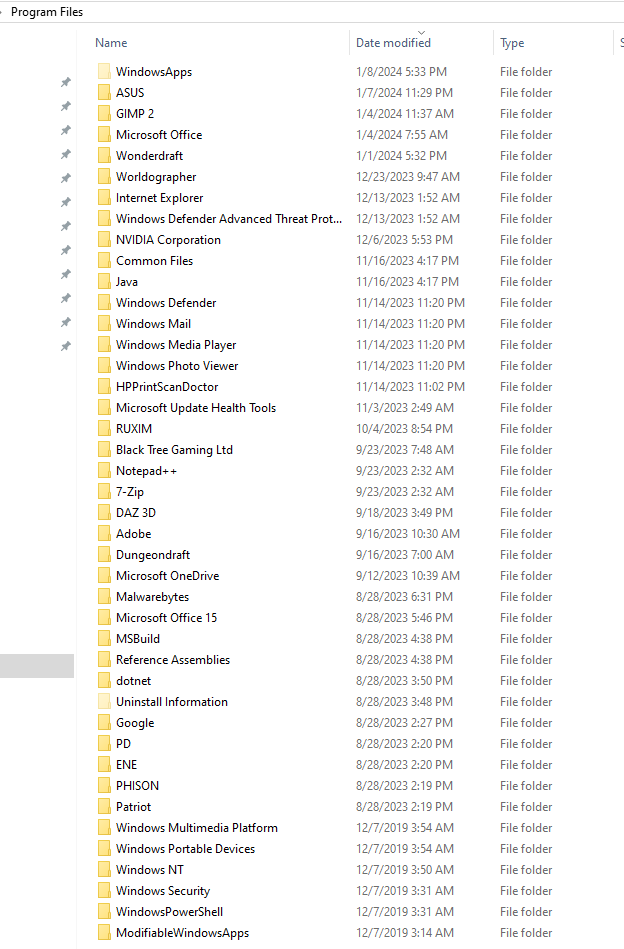Click the NVIDIA Corporation folder icon
624x949 pixels.
pyautogui.click(x=104, y=240)
